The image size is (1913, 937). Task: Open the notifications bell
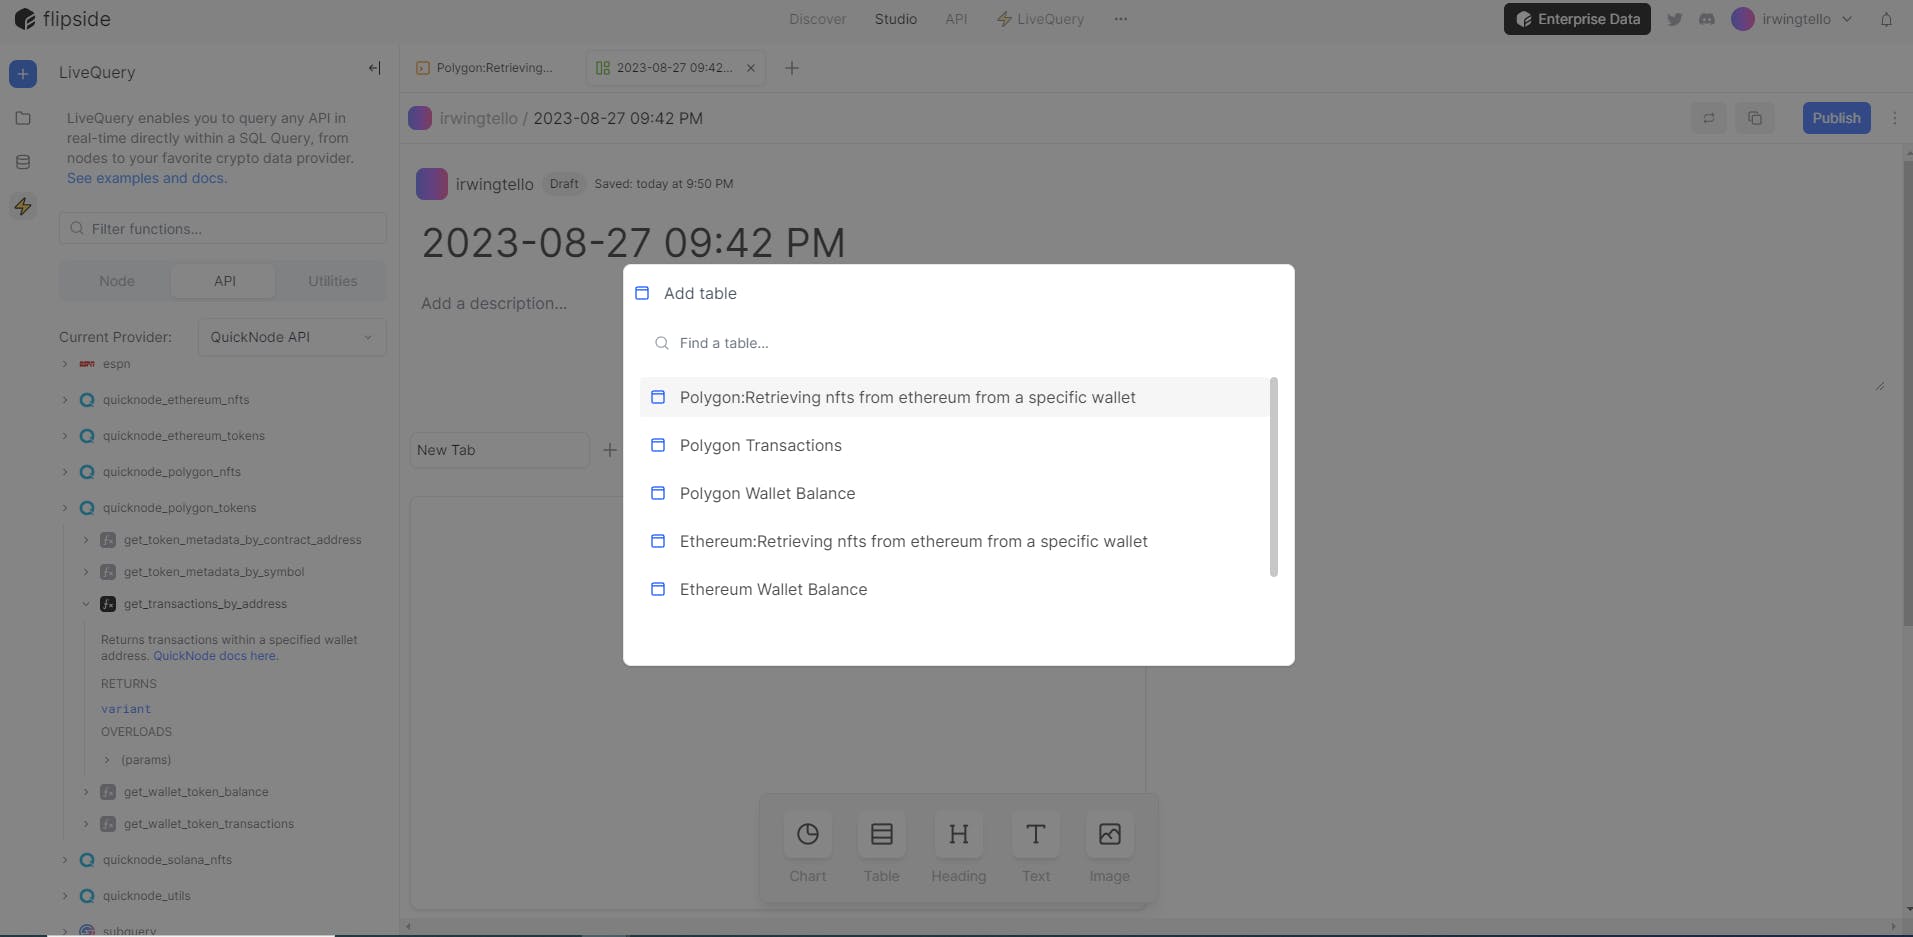[x=1886, y=19]
